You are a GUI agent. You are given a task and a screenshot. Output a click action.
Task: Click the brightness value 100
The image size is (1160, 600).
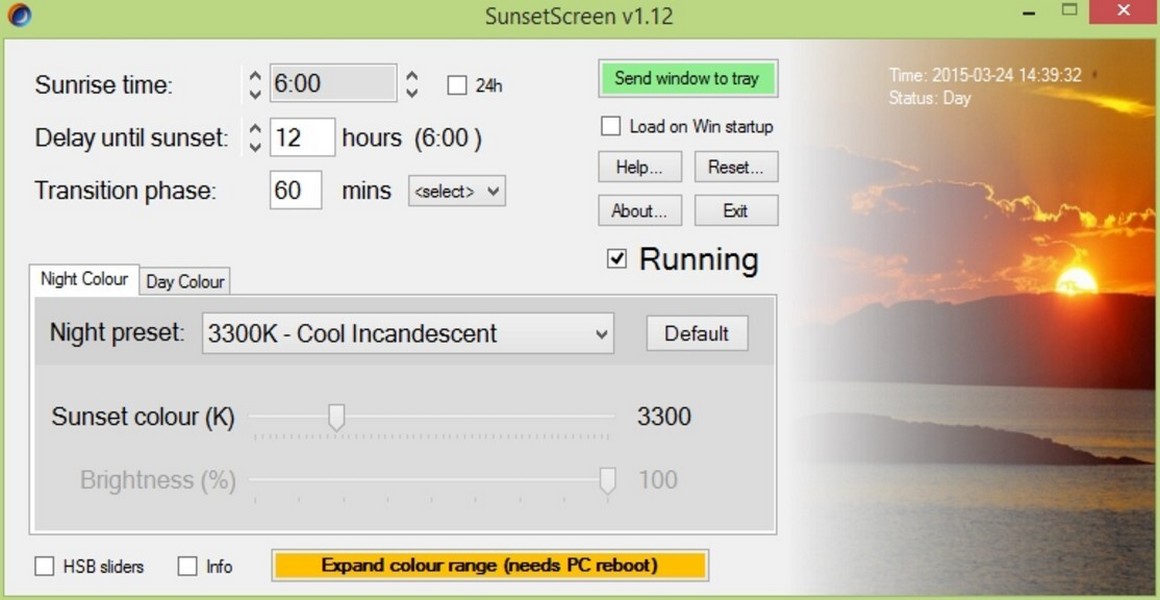[658, 480]
